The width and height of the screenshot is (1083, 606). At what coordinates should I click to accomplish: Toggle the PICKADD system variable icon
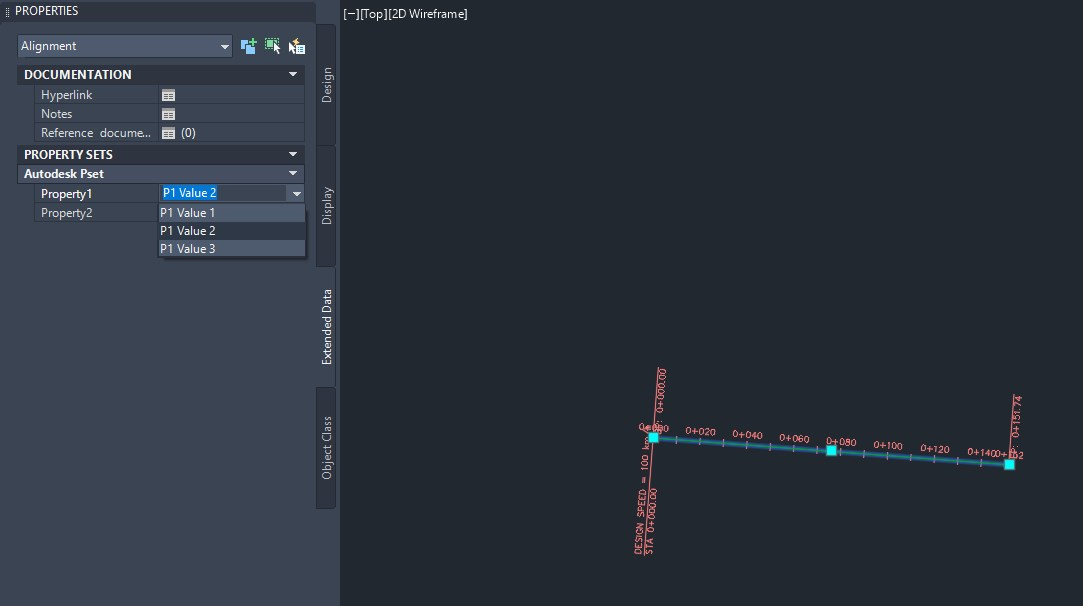pyautogui.click(x=249, y=45)
